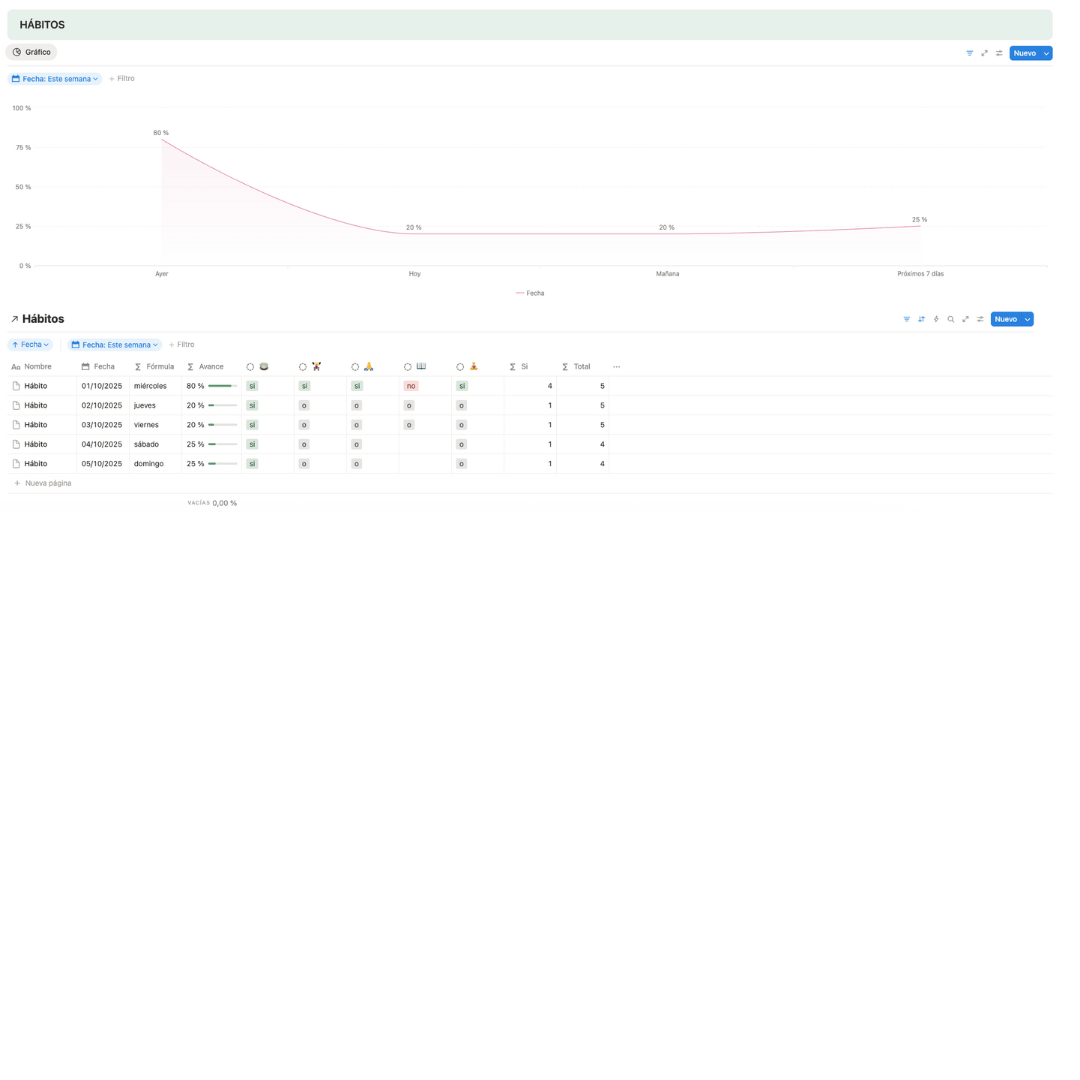Toggle tea cup 'sí' status in jueves row
This screenshot has height=1080, width=1080.
click(252, 406)
